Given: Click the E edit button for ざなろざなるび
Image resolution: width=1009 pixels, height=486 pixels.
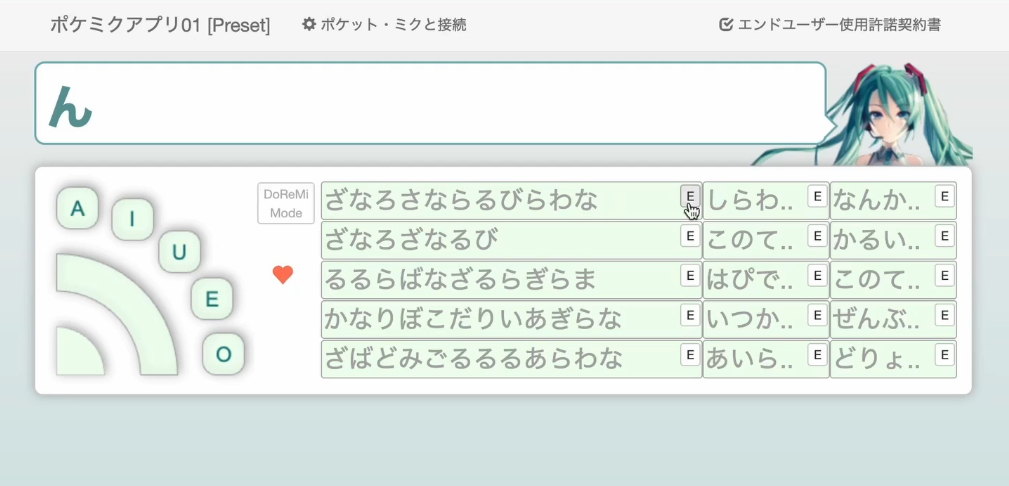Looking at the screenshot, I should [x=689, y=236].
